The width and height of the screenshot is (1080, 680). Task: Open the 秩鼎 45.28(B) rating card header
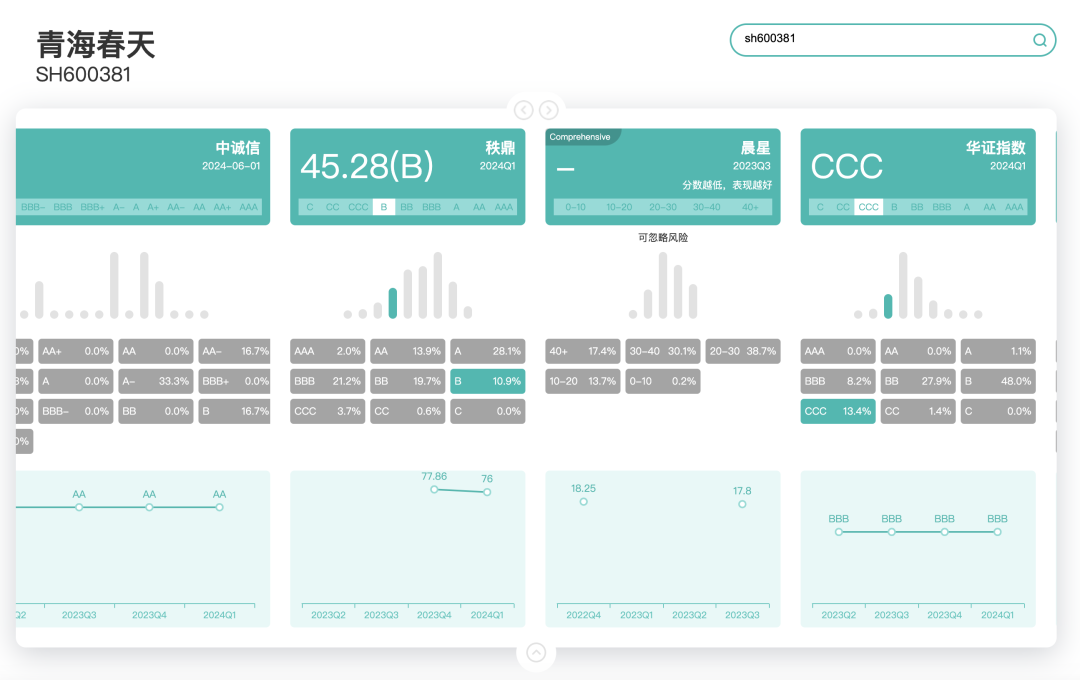point(408,176)
